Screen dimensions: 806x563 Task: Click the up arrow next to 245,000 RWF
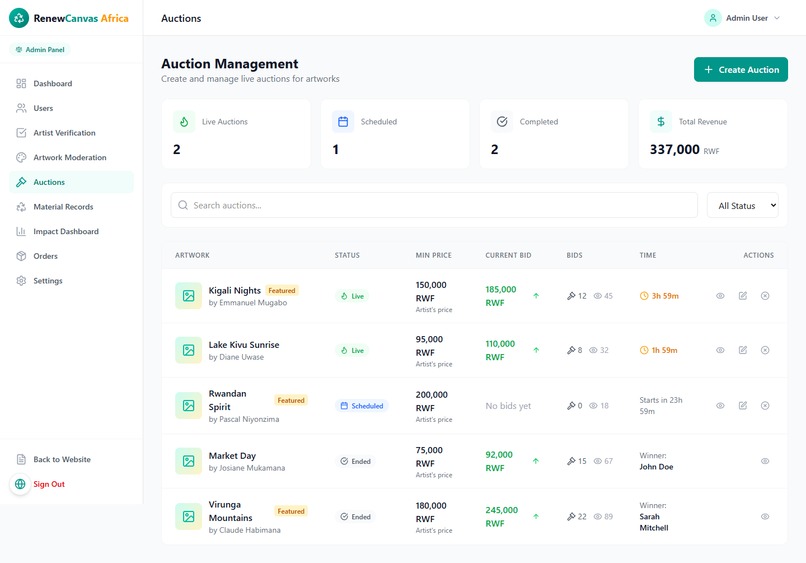click(536, 517)
